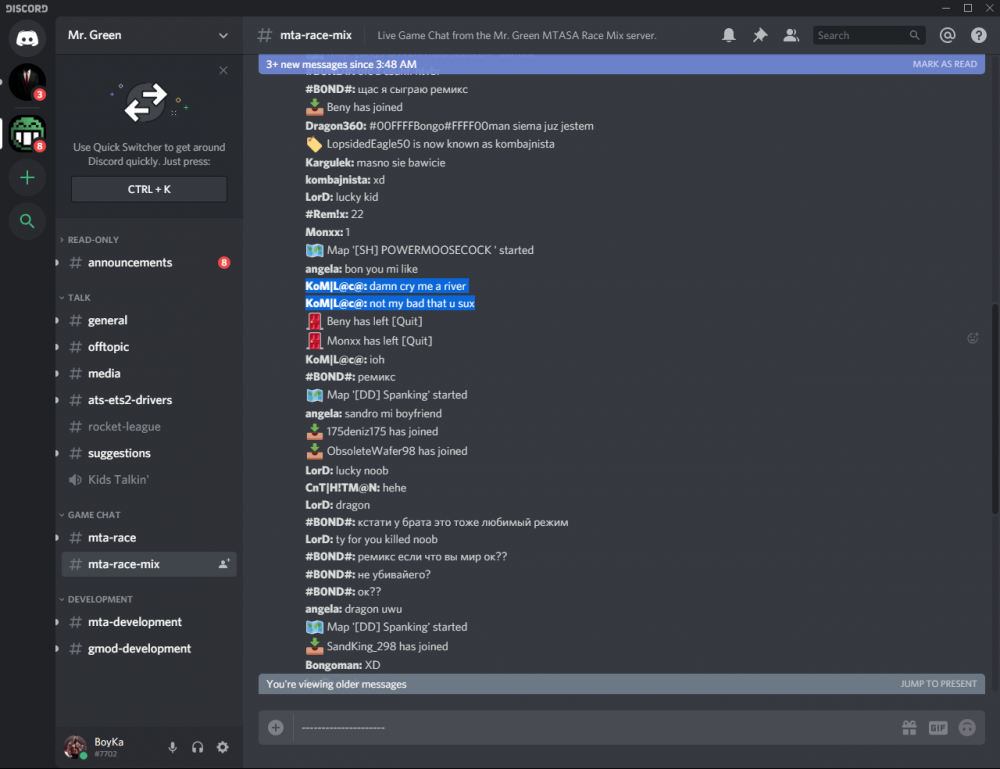Open the mentions @ inbox icon
1000x769 pixels.
(x=948, y=35)
